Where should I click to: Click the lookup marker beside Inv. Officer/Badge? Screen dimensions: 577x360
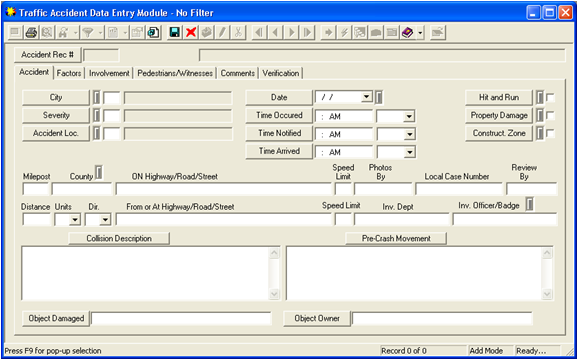tap(529, 205)
